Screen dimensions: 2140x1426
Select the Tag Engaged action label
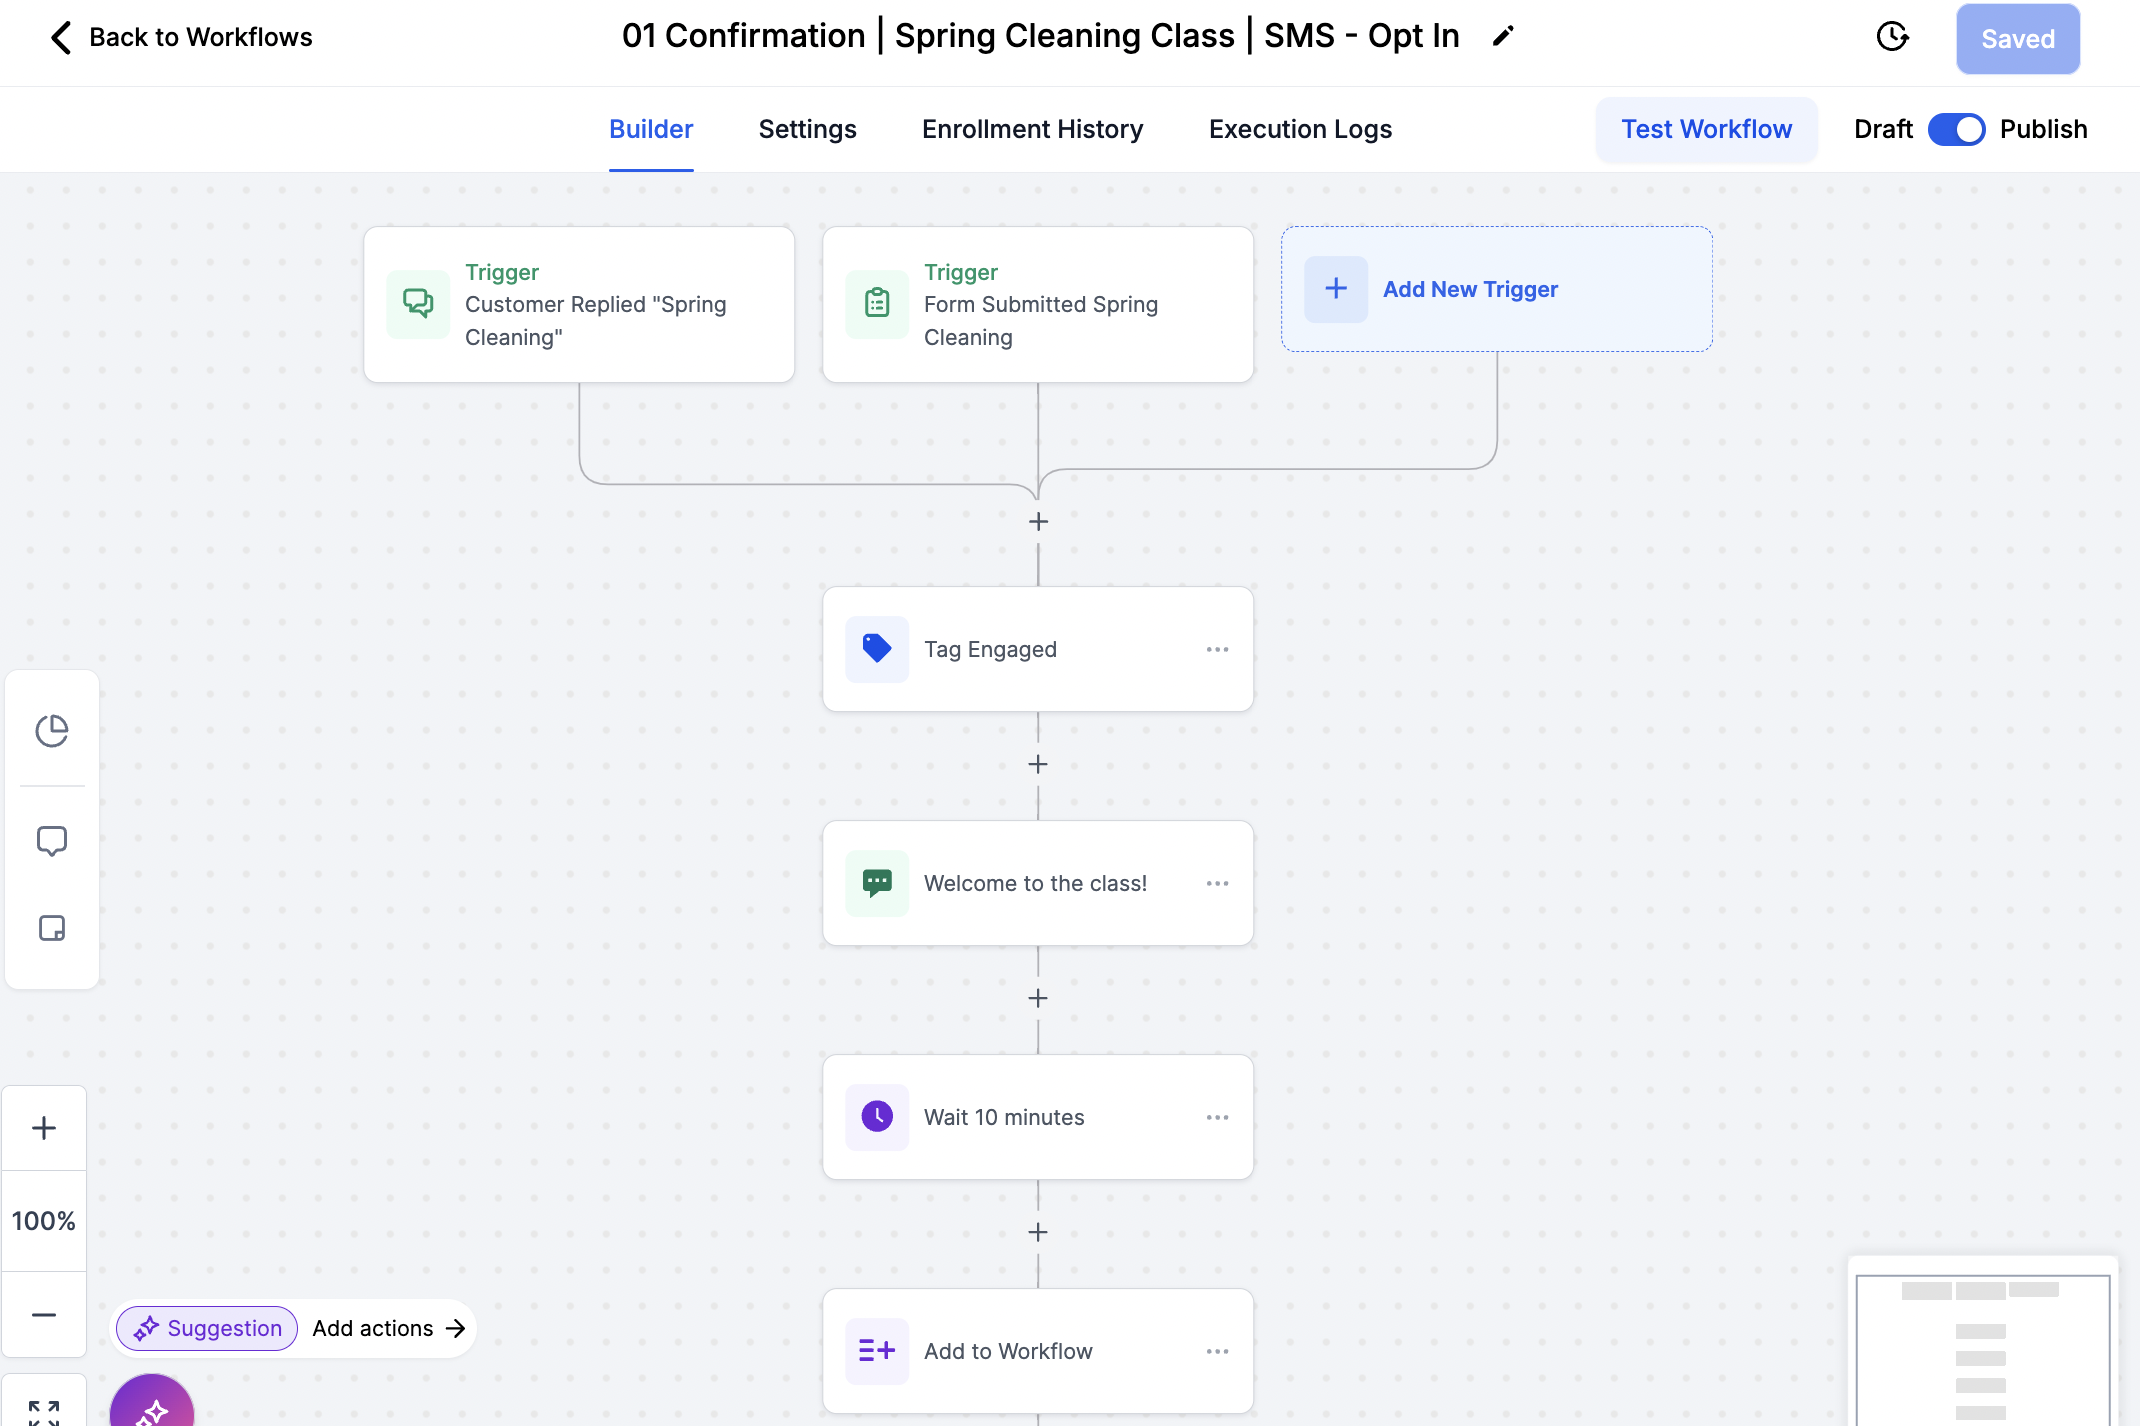coord(990,649)
